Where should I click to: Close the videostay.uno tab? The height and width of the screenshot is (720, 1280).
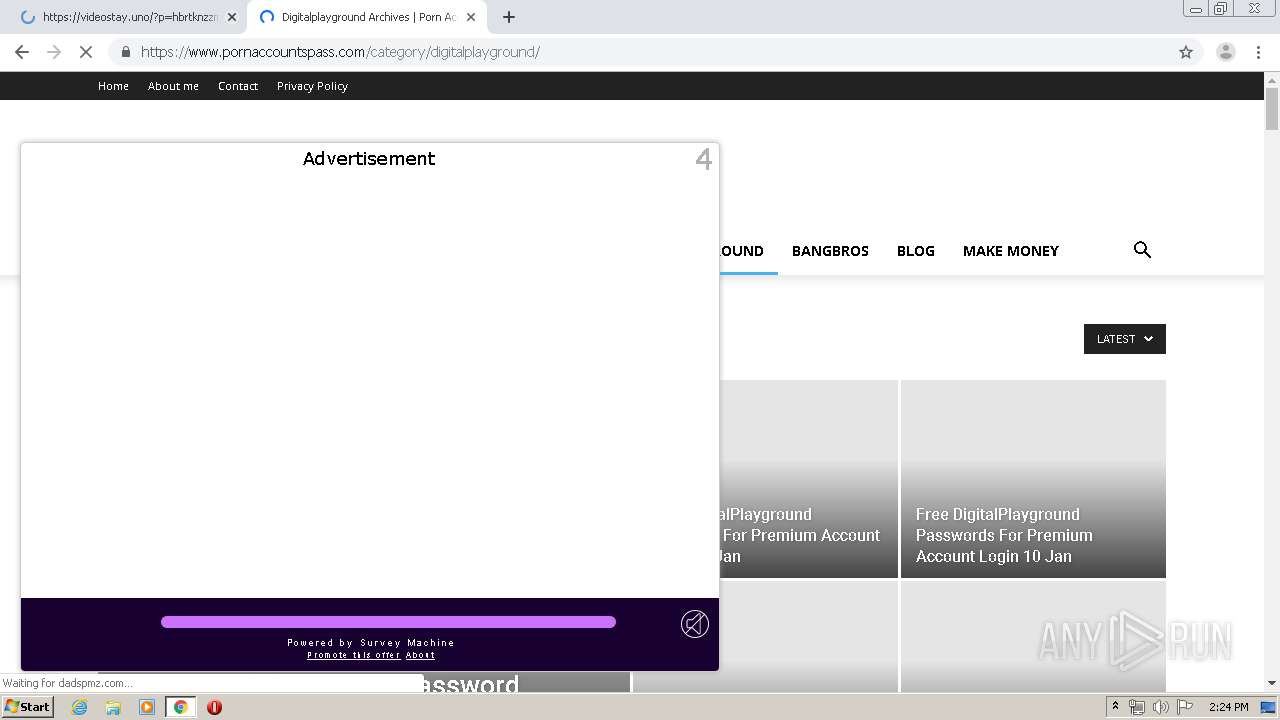[232, 17]
